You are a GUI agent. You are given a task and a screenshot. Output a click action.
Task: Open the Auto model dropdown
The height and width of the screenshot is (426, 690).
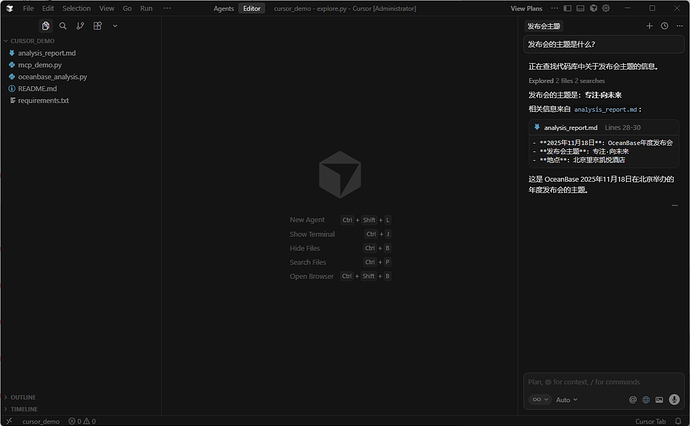click(566, 399)
